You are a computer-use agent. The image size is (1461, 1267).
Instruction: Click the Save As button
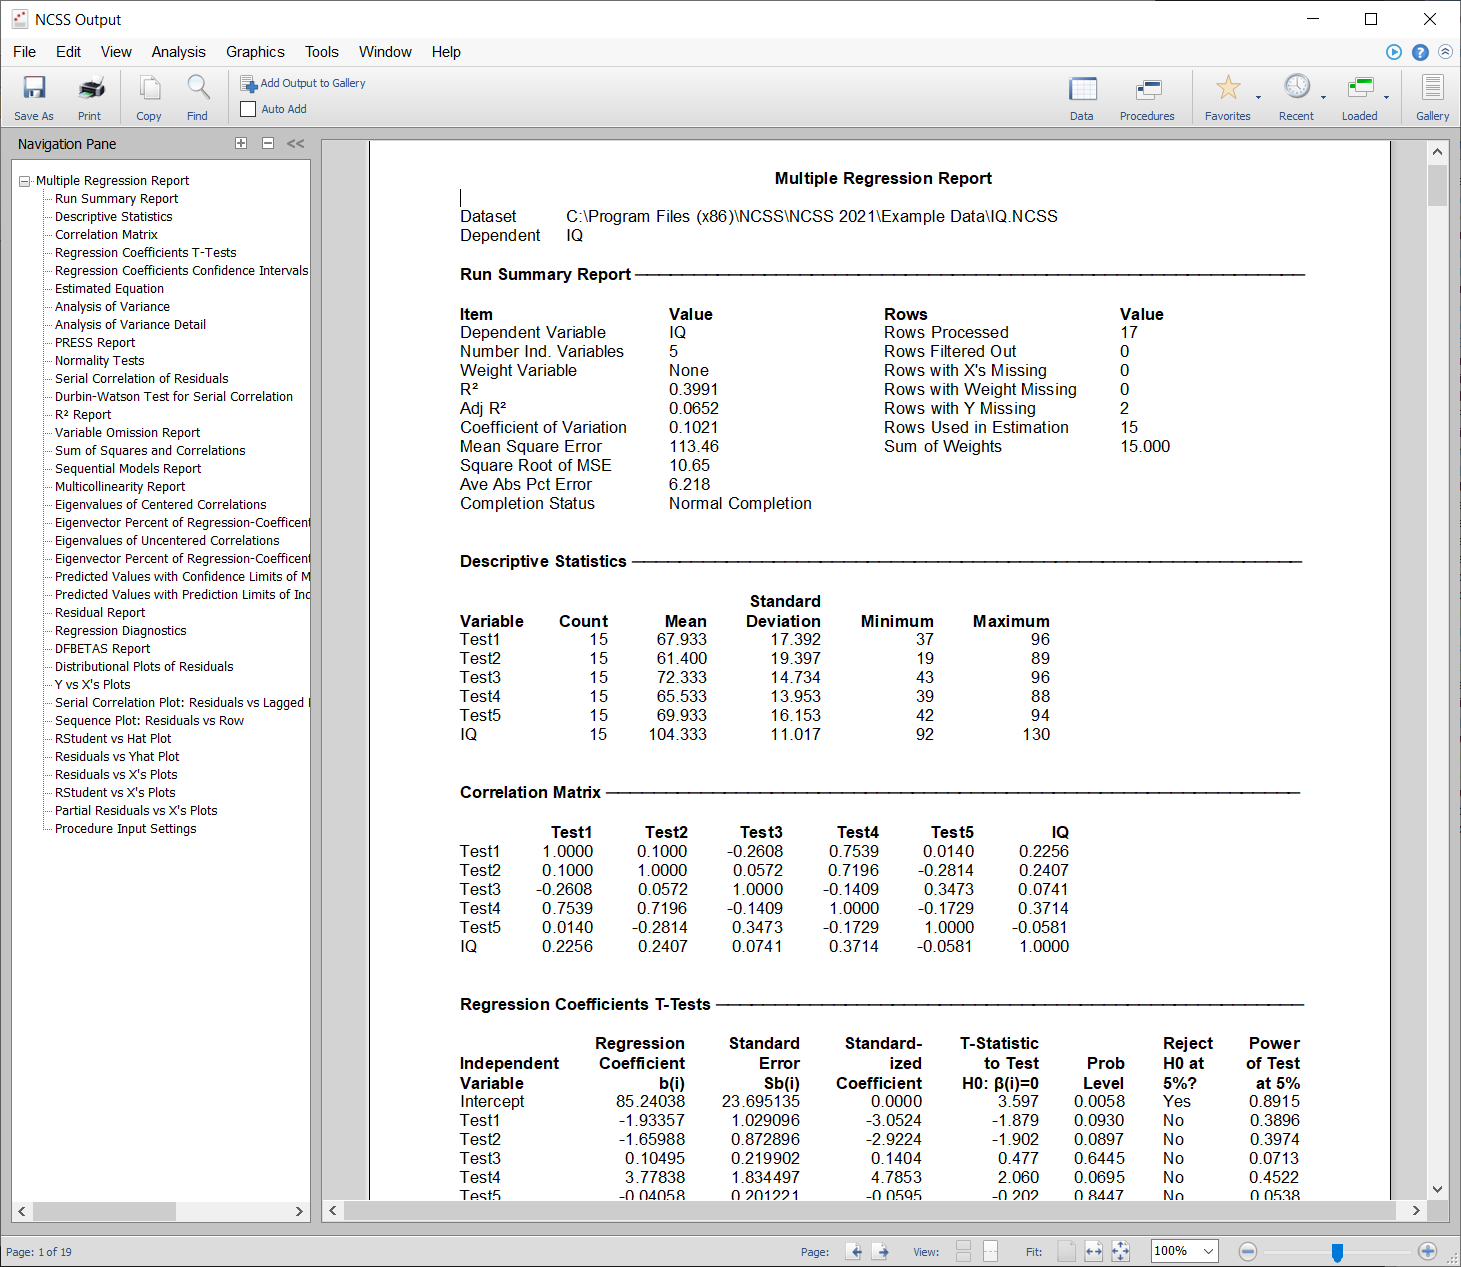coord(33,95)
